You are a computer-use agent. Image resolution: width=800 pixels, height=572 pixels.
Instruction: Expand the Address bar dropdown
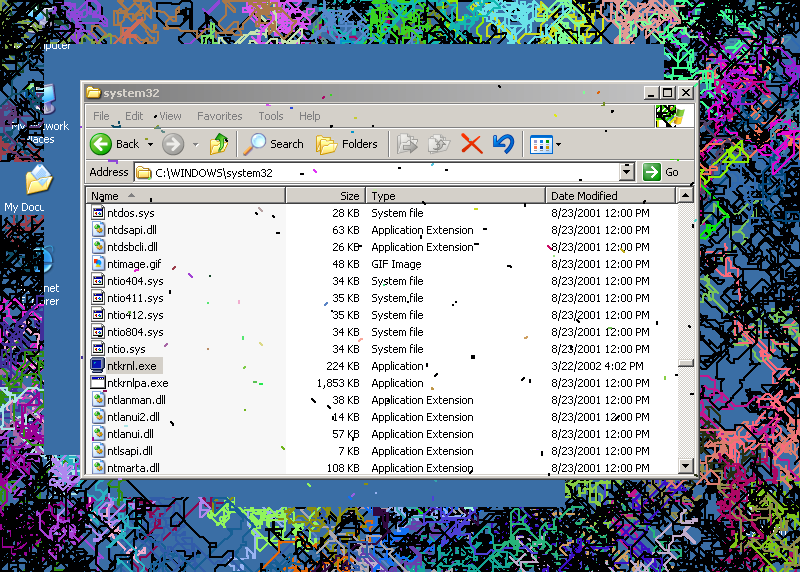point(627,172)
